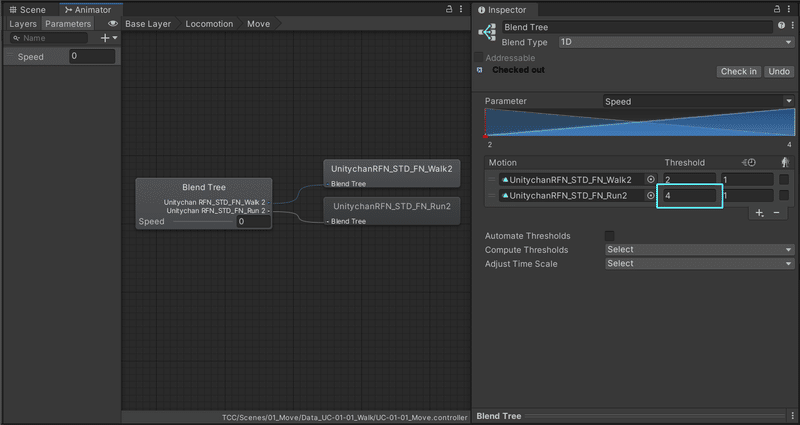The height and width of the screenshot is (425, 800).
Task: Switch to the Scene tab
Action: coord(26,10)
